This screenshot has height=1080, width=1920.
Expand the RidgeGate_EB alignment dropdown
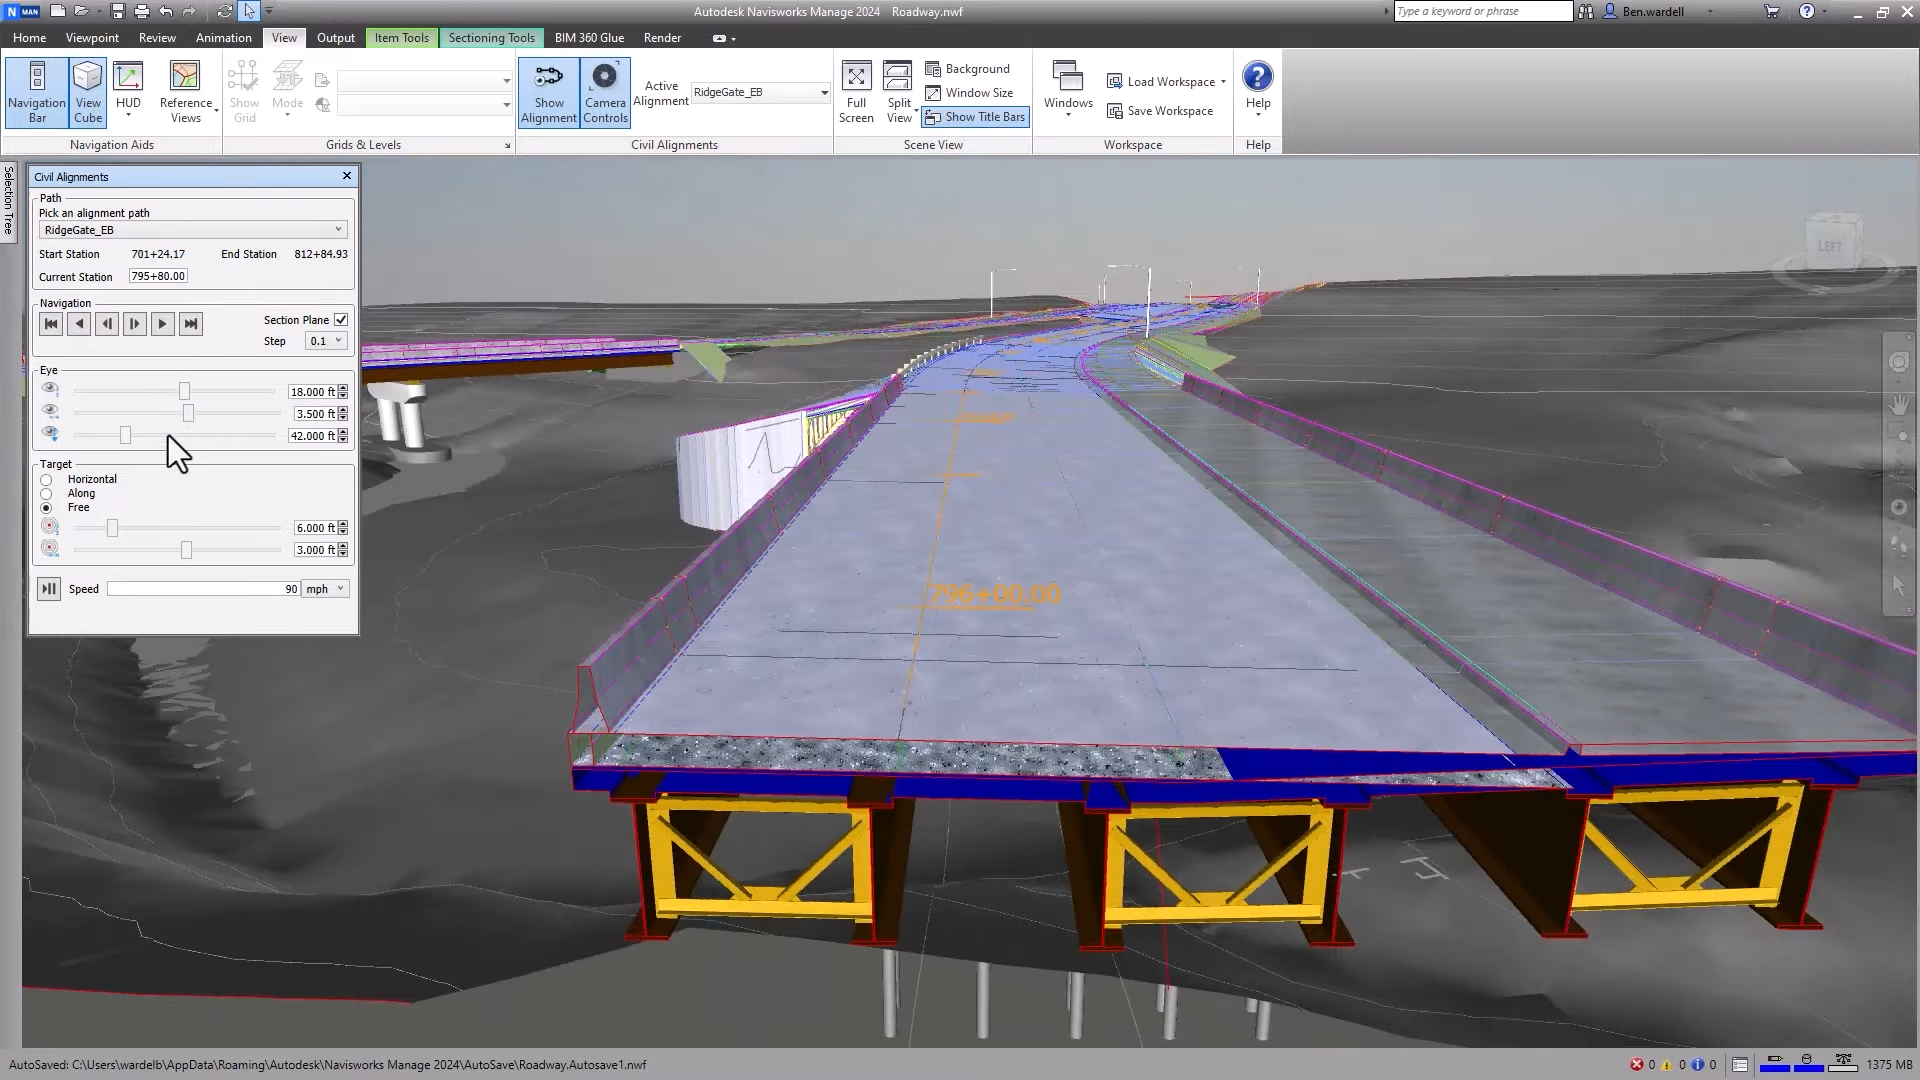[338, 229]
